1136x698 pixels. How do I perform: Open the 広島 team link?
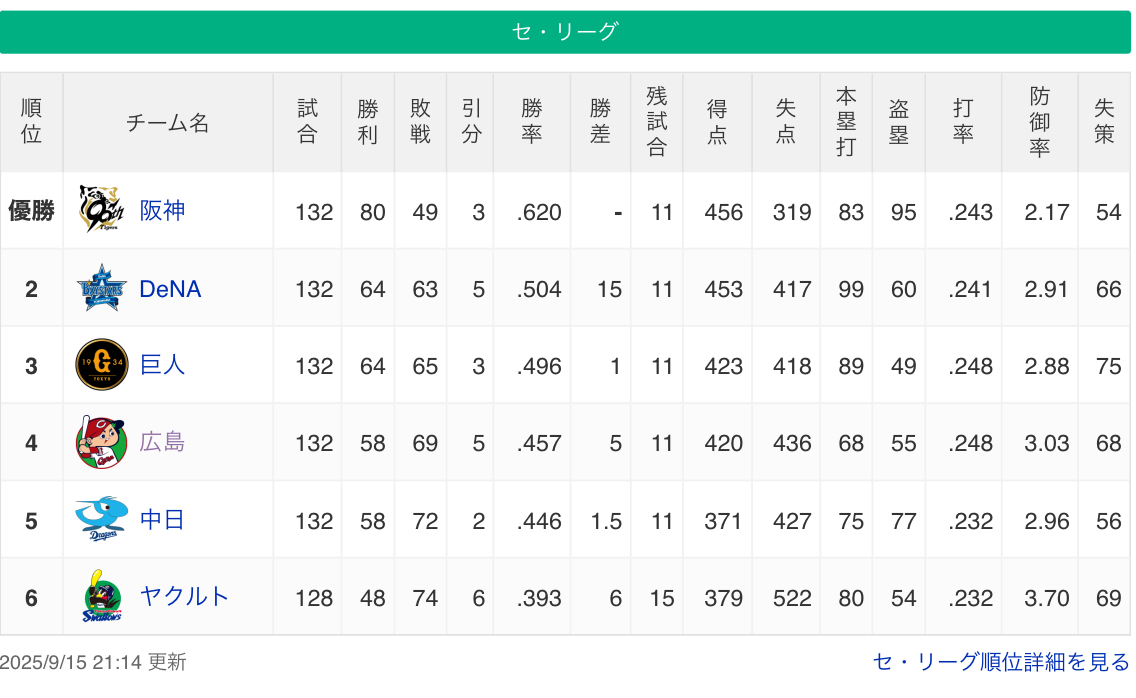point(162,442)
